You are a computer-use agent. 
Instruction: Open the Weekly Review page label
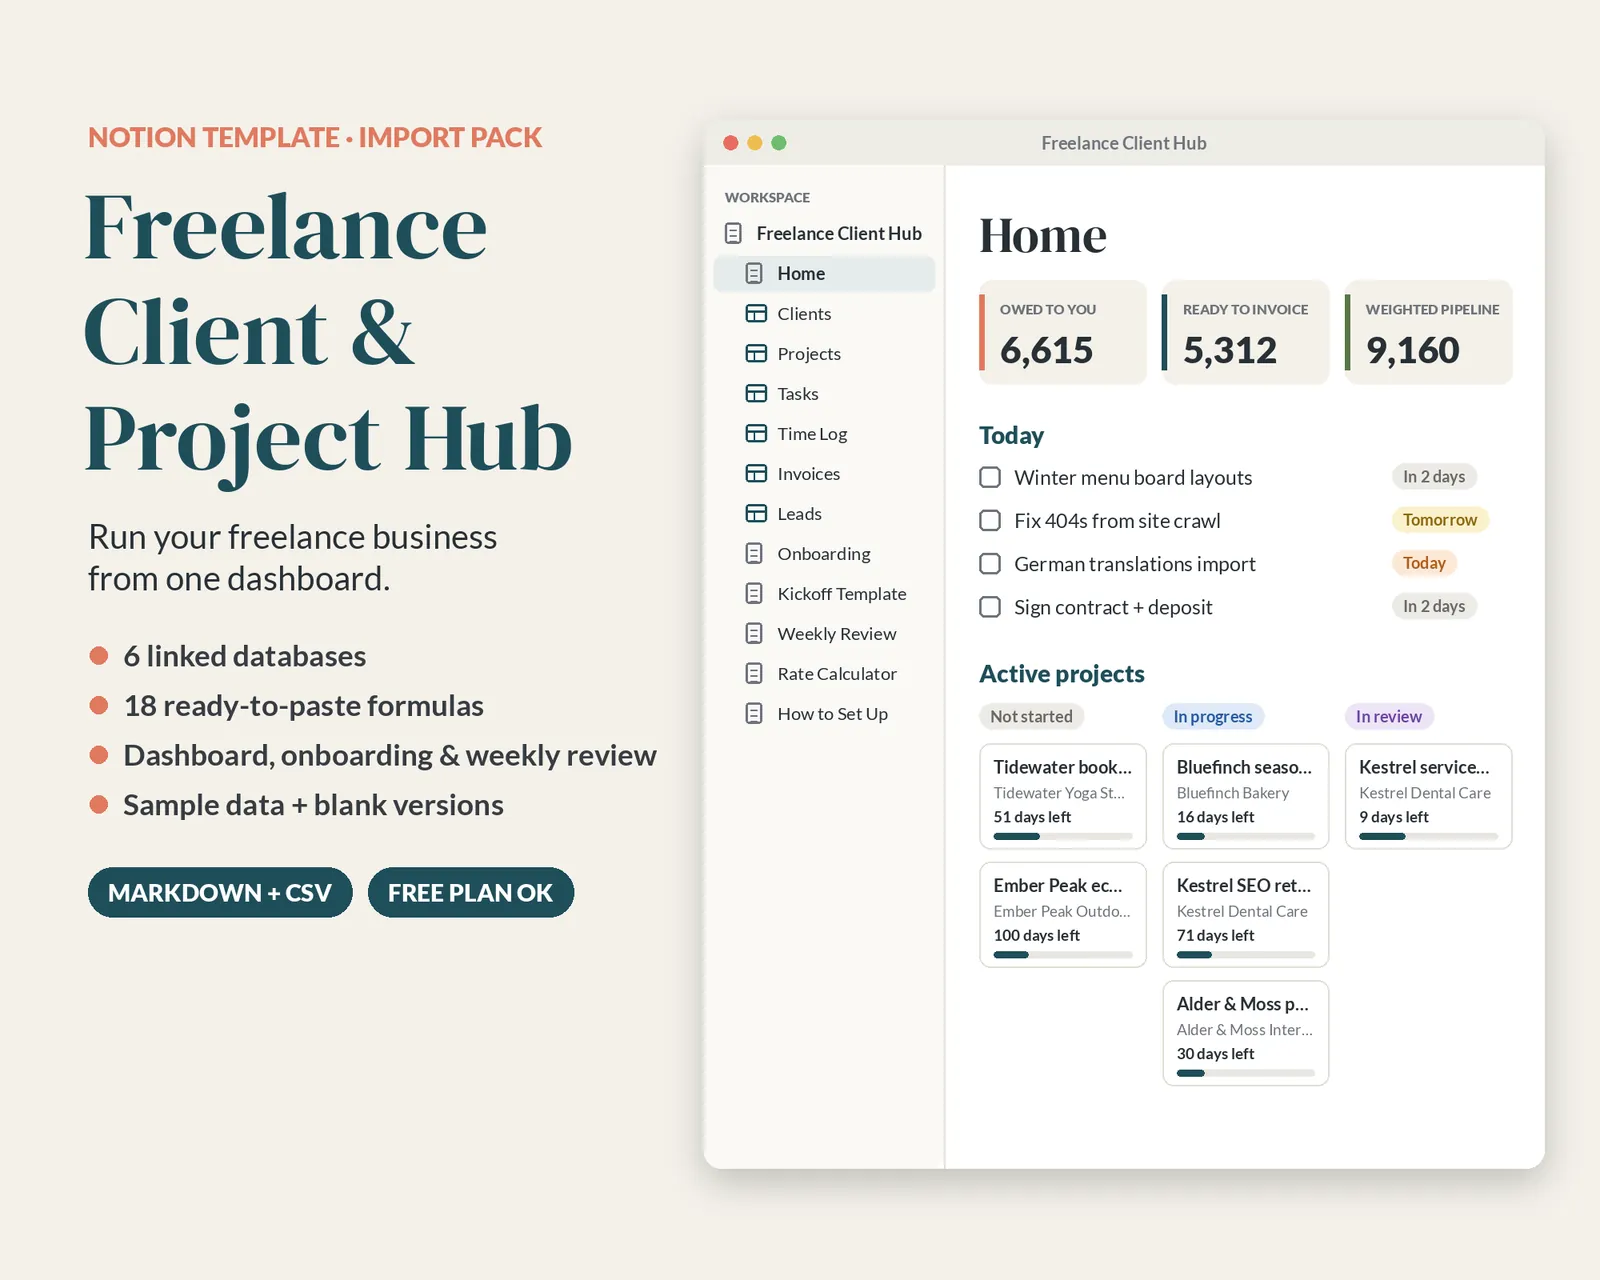(837, 633)
